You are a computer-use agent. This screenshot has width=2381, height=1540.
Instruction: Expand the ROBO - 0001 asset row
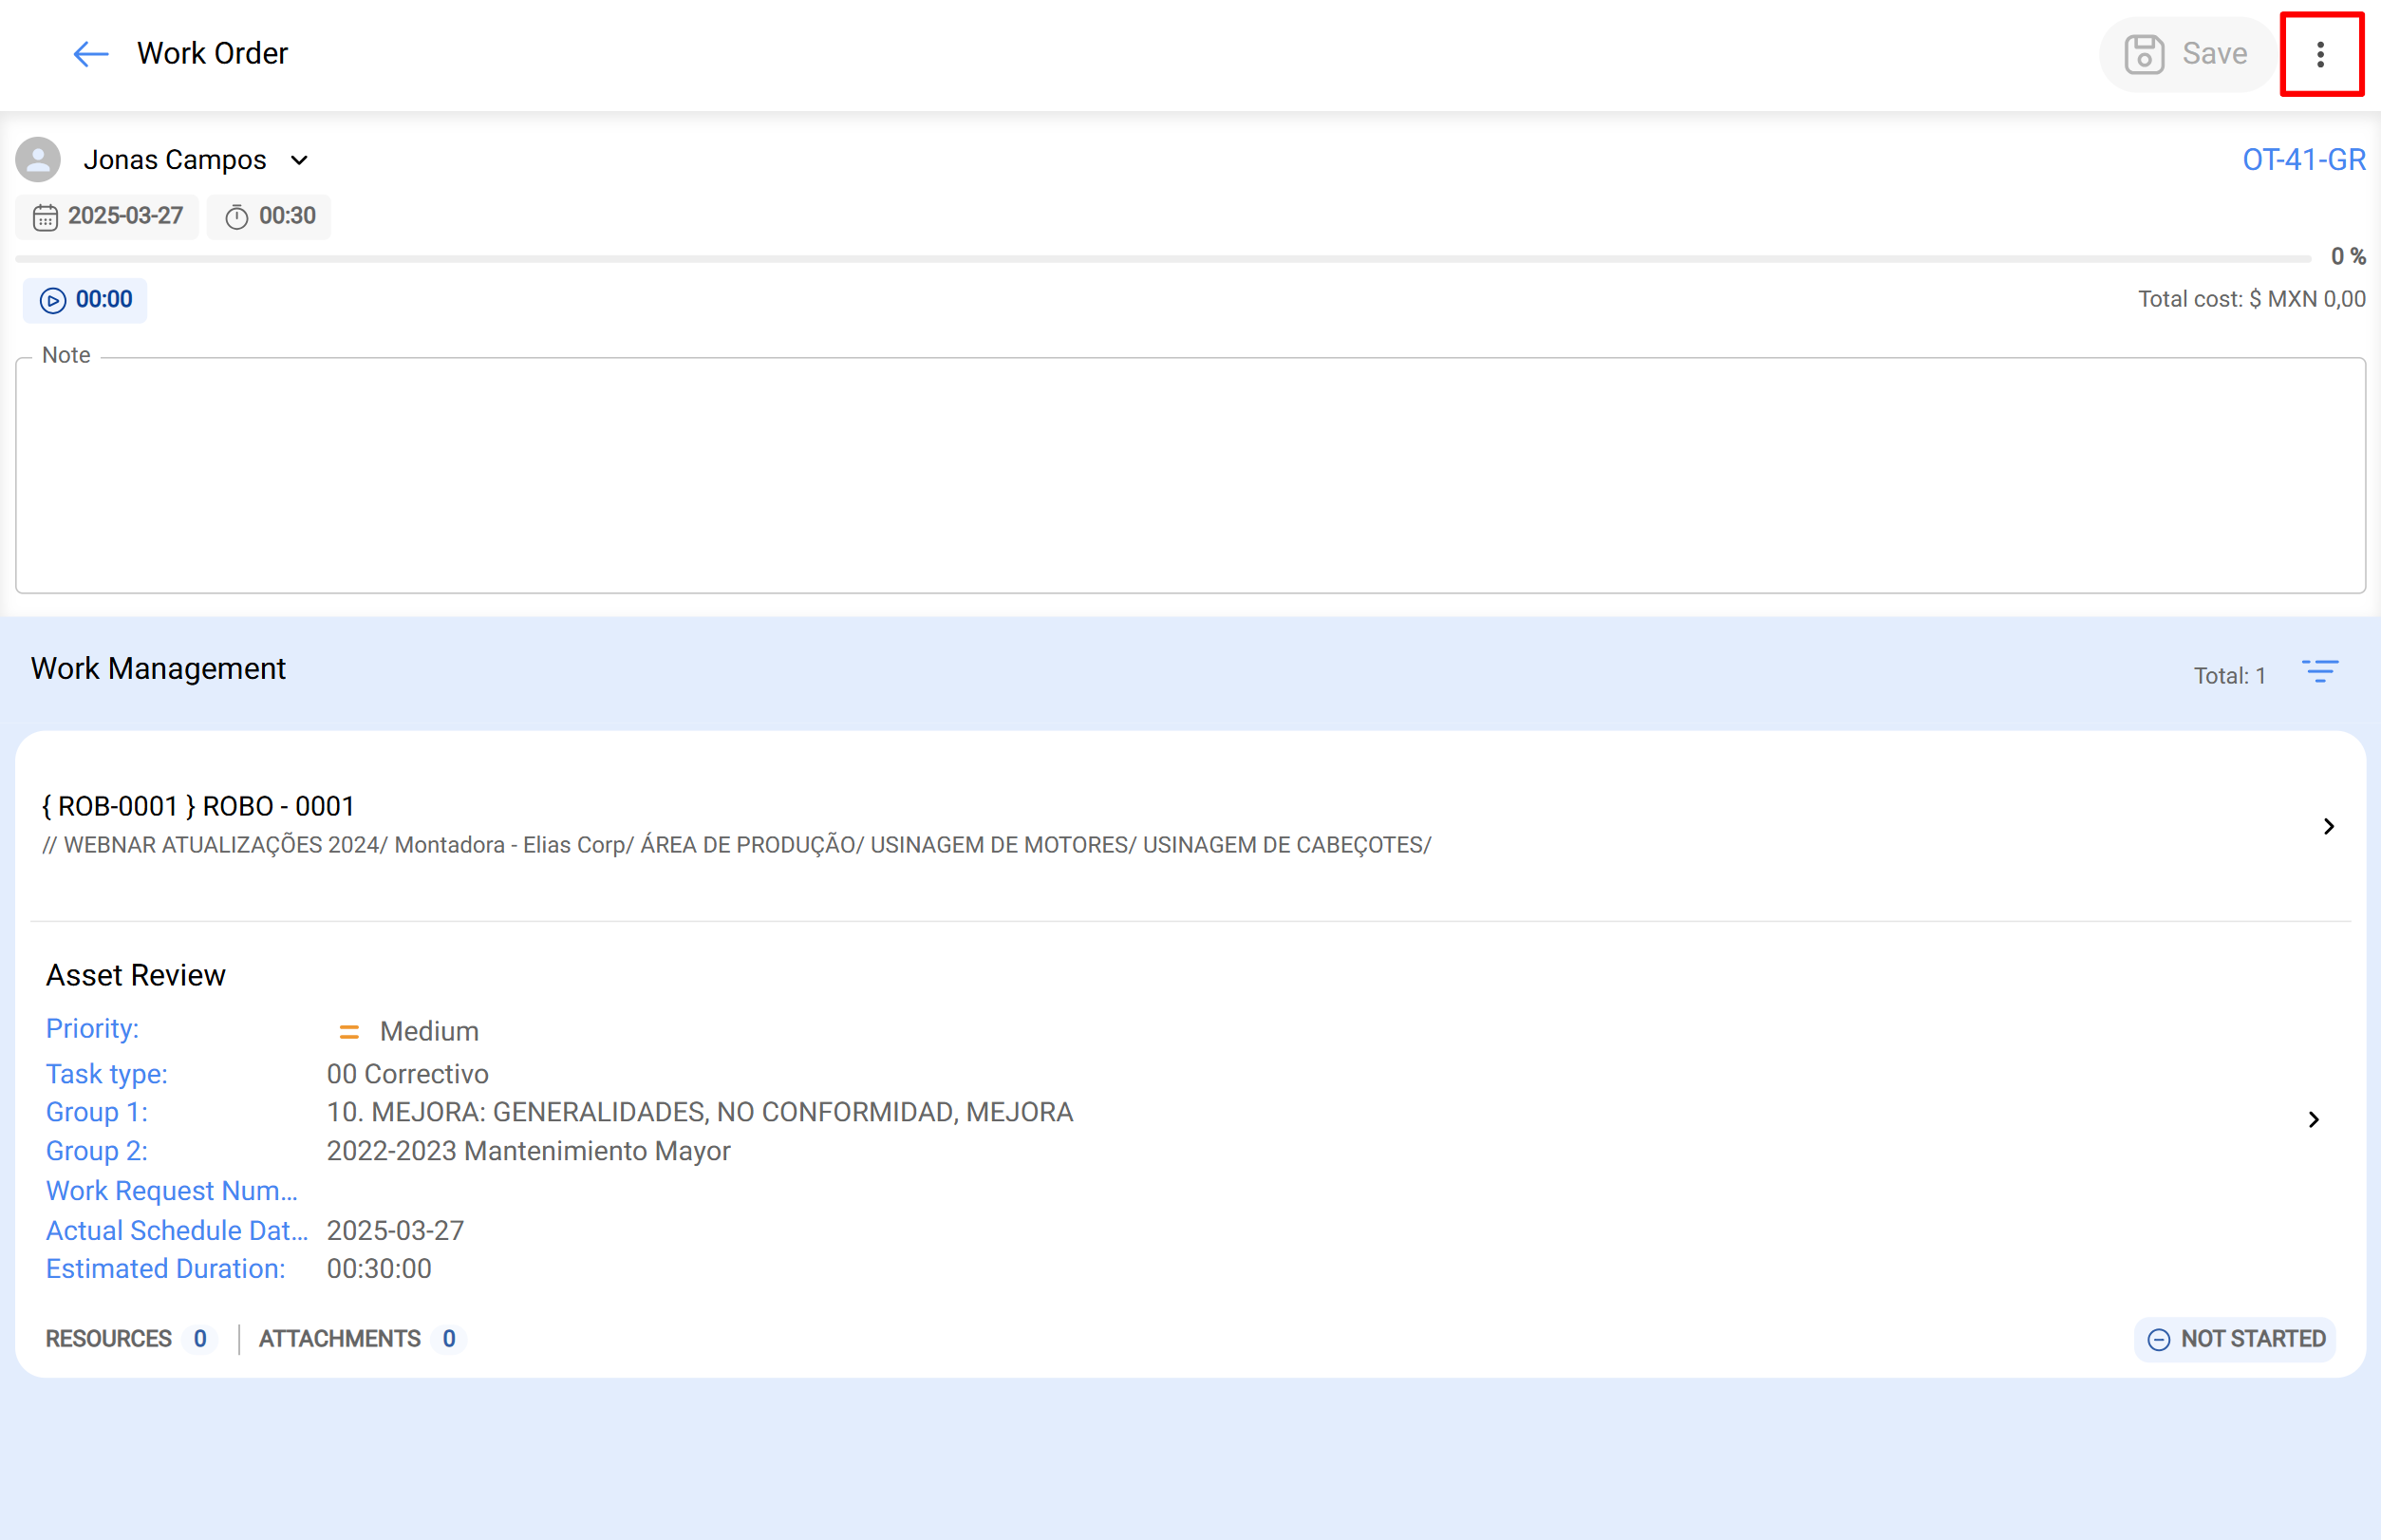tap(2330, 826)
